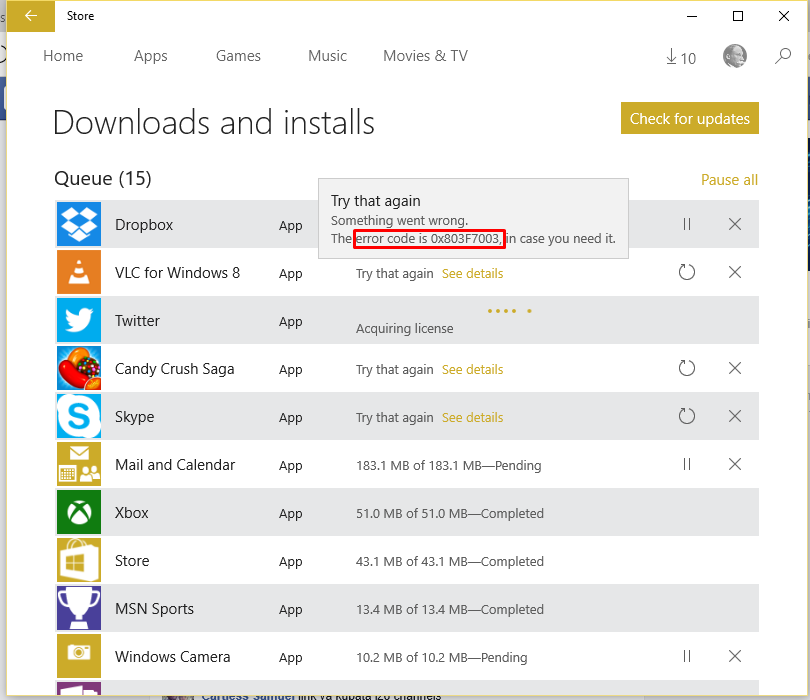View See details for Candy Crush Saga
Image resolution: width=810 pixels, height=700 pixels.
[x=472, y=369]
